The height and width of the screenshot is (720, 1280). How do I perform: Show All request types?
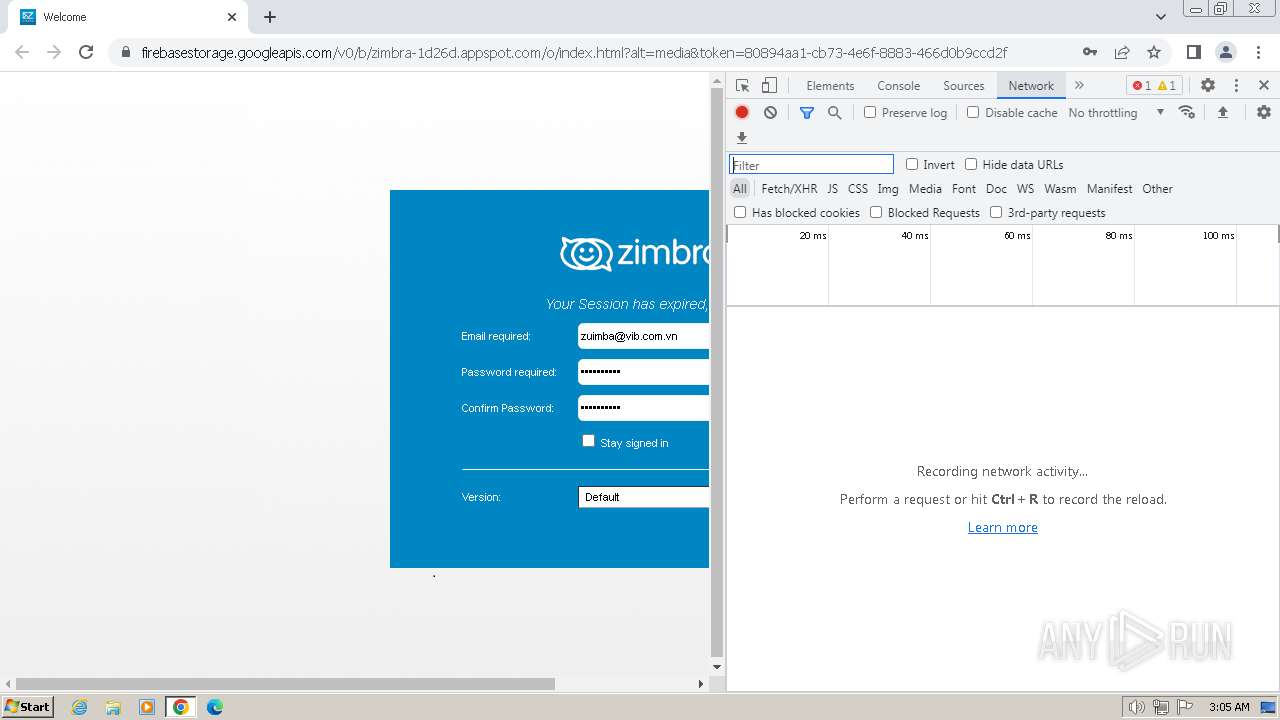pos(740,189)
